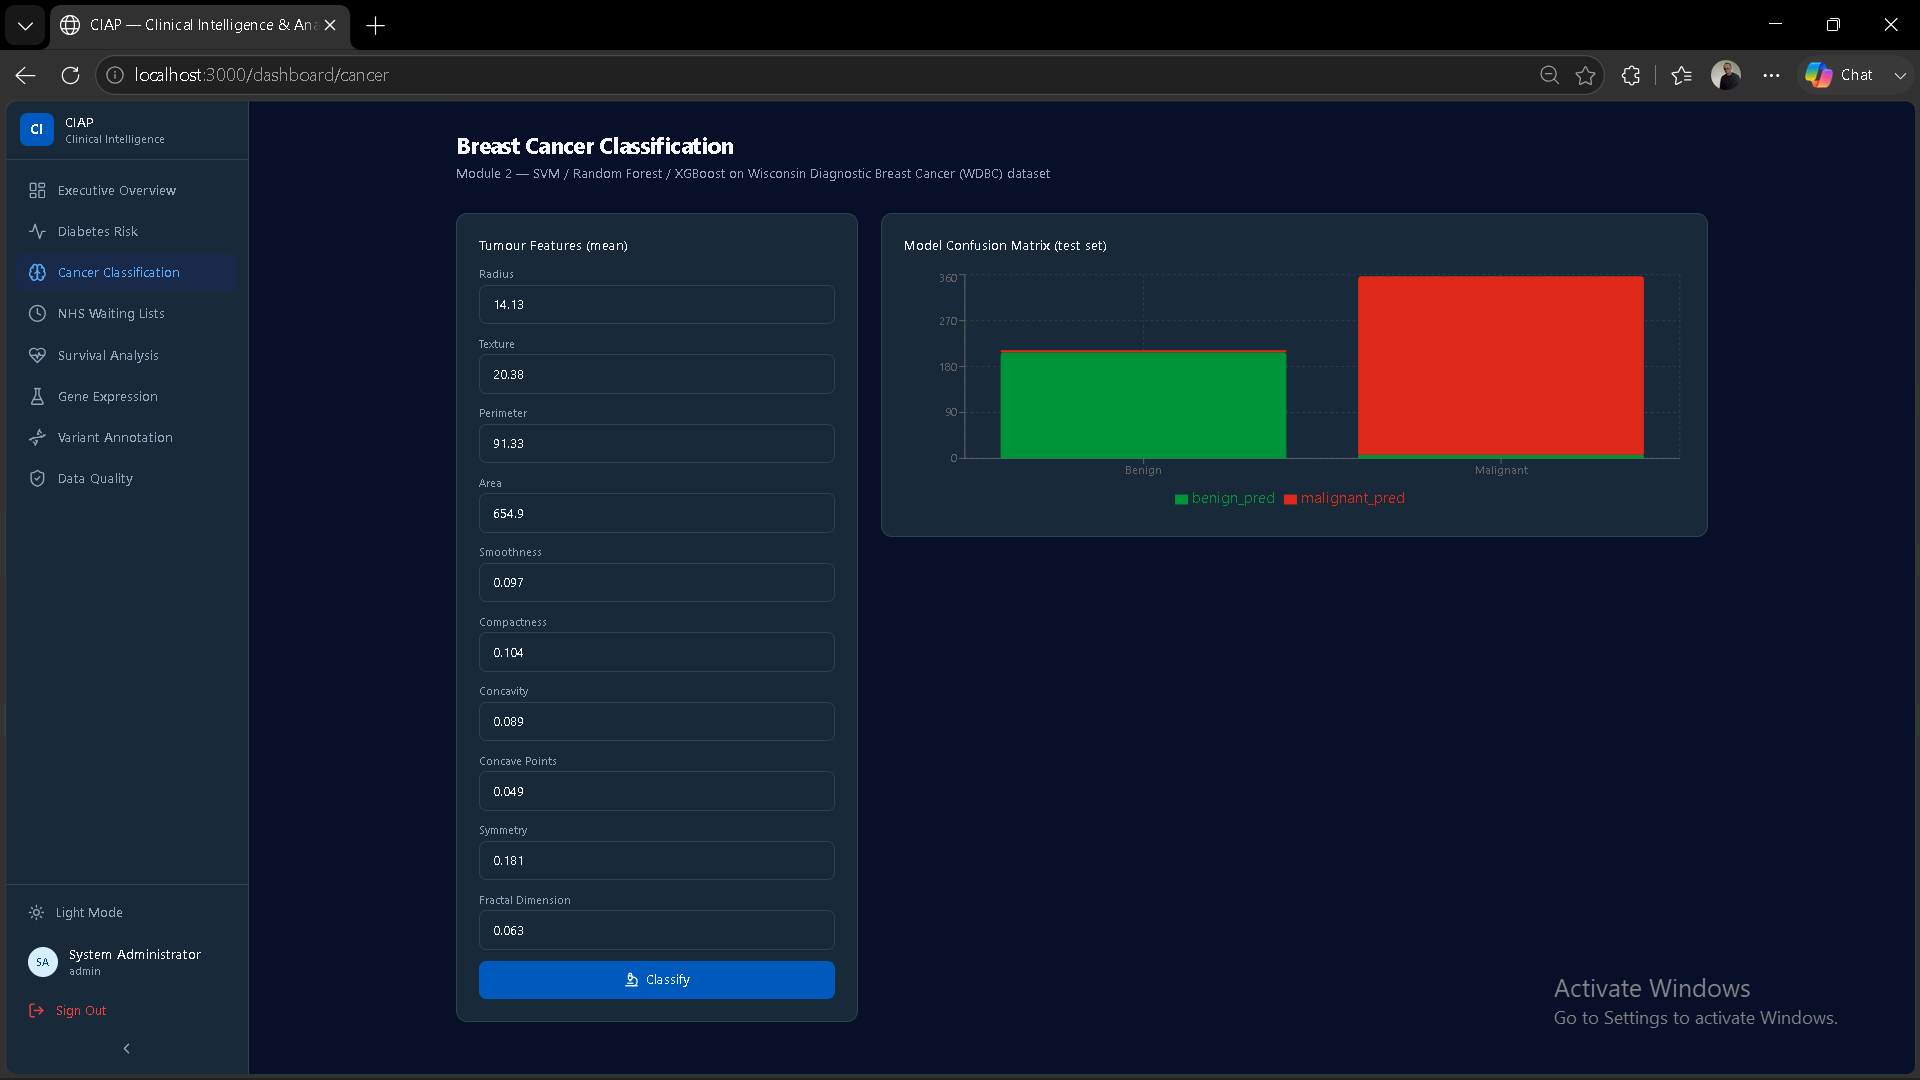Select the CIAP browser tab
This screenshot has width=1920, height=1080.
(x=200, y=26)
